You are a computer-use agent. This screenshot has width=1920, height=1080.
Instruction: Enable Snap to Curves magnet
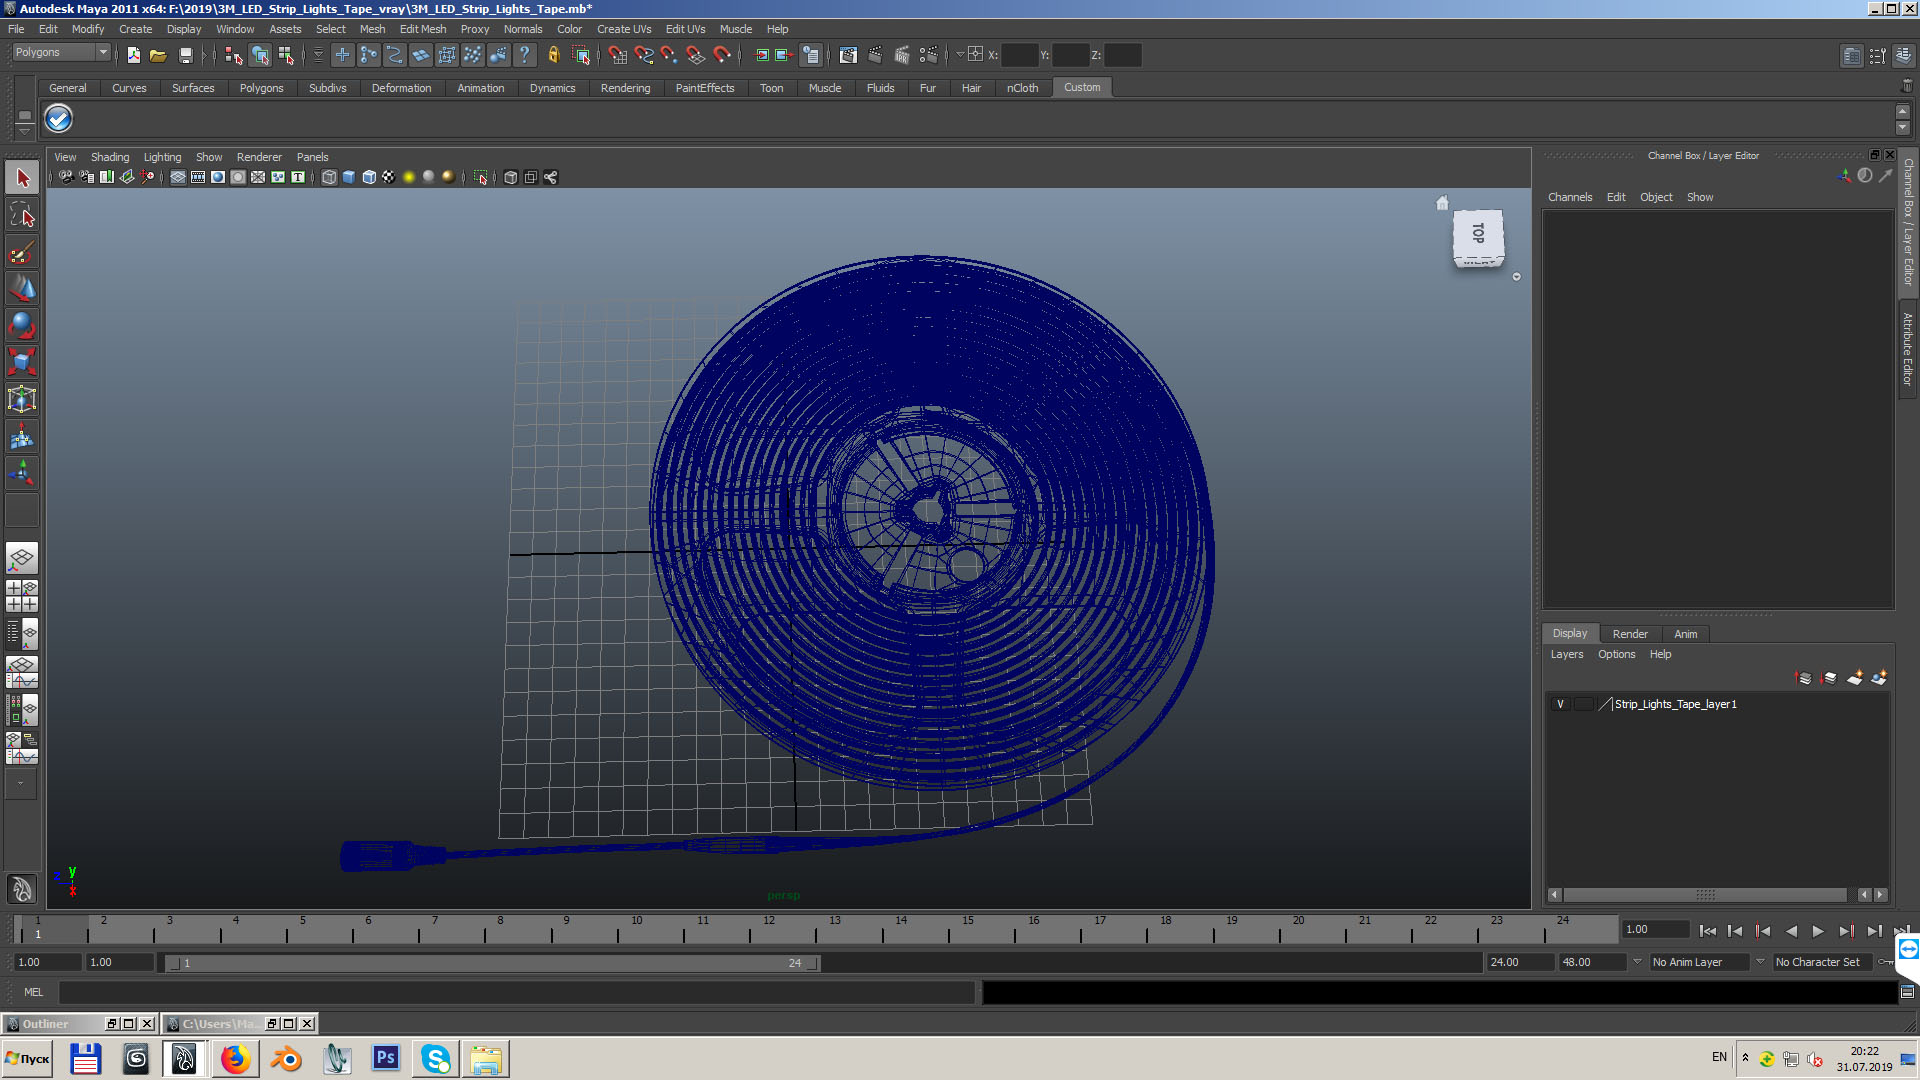(643, 55)
